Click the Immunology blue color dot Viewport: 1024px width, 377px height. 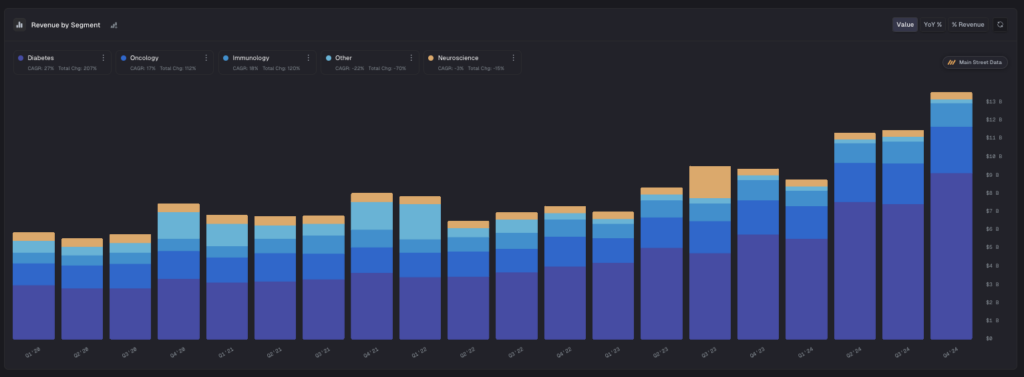[226, 58]
